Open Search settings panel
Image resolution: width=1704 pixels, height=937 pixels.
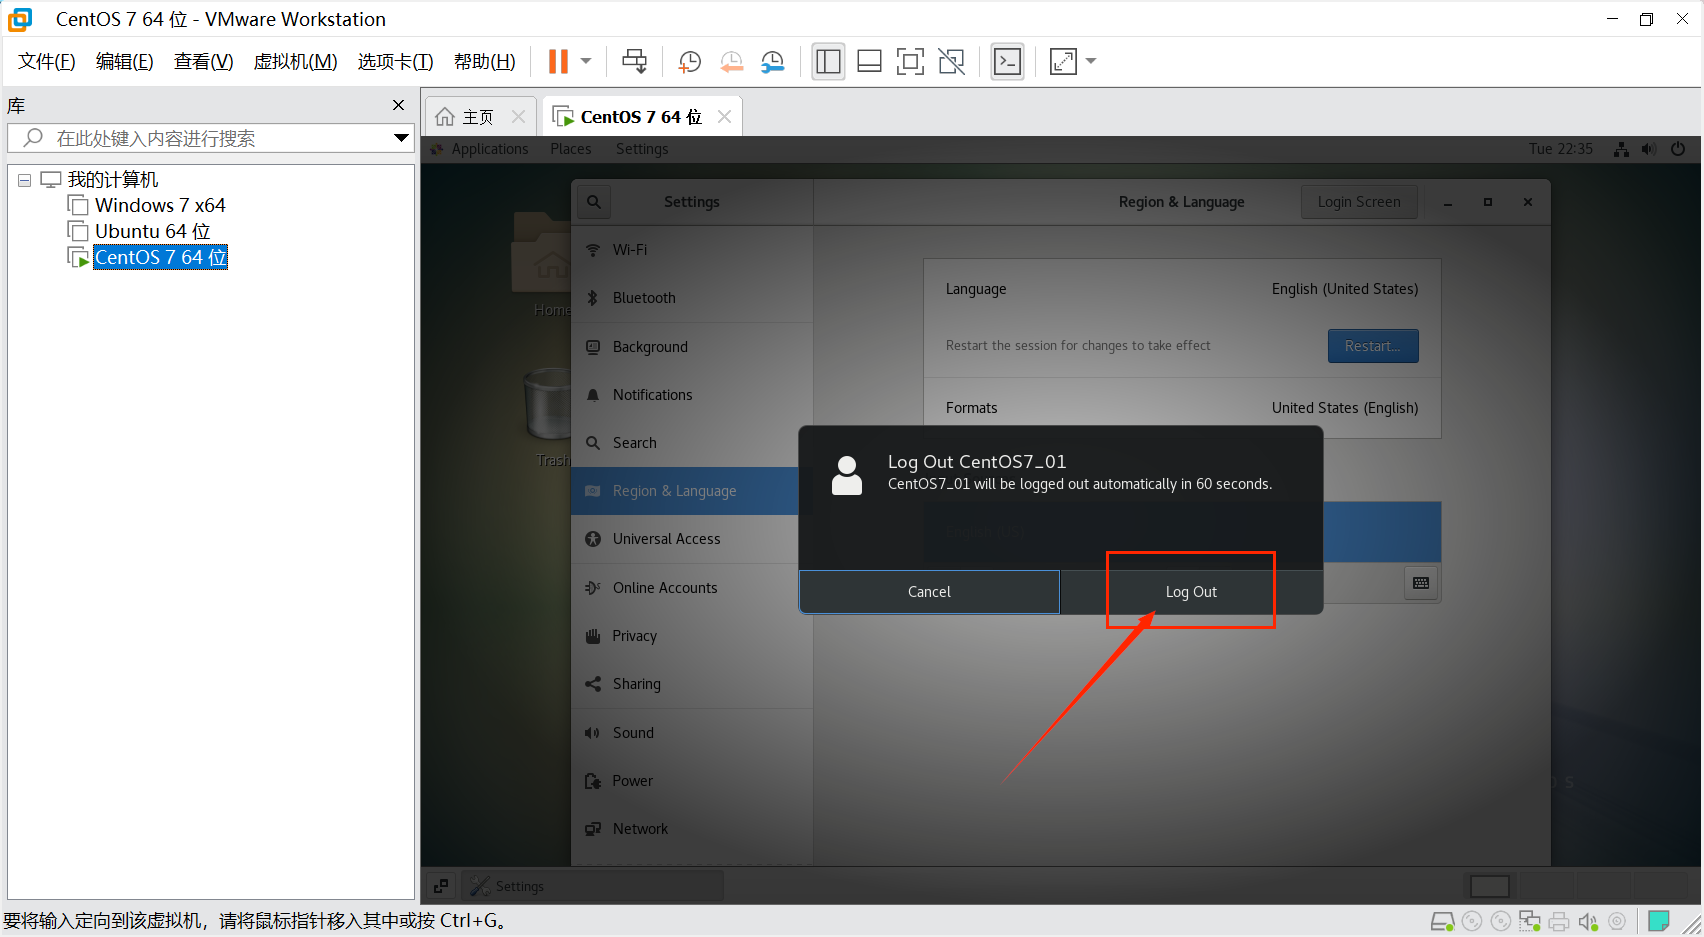coord(692,443)
